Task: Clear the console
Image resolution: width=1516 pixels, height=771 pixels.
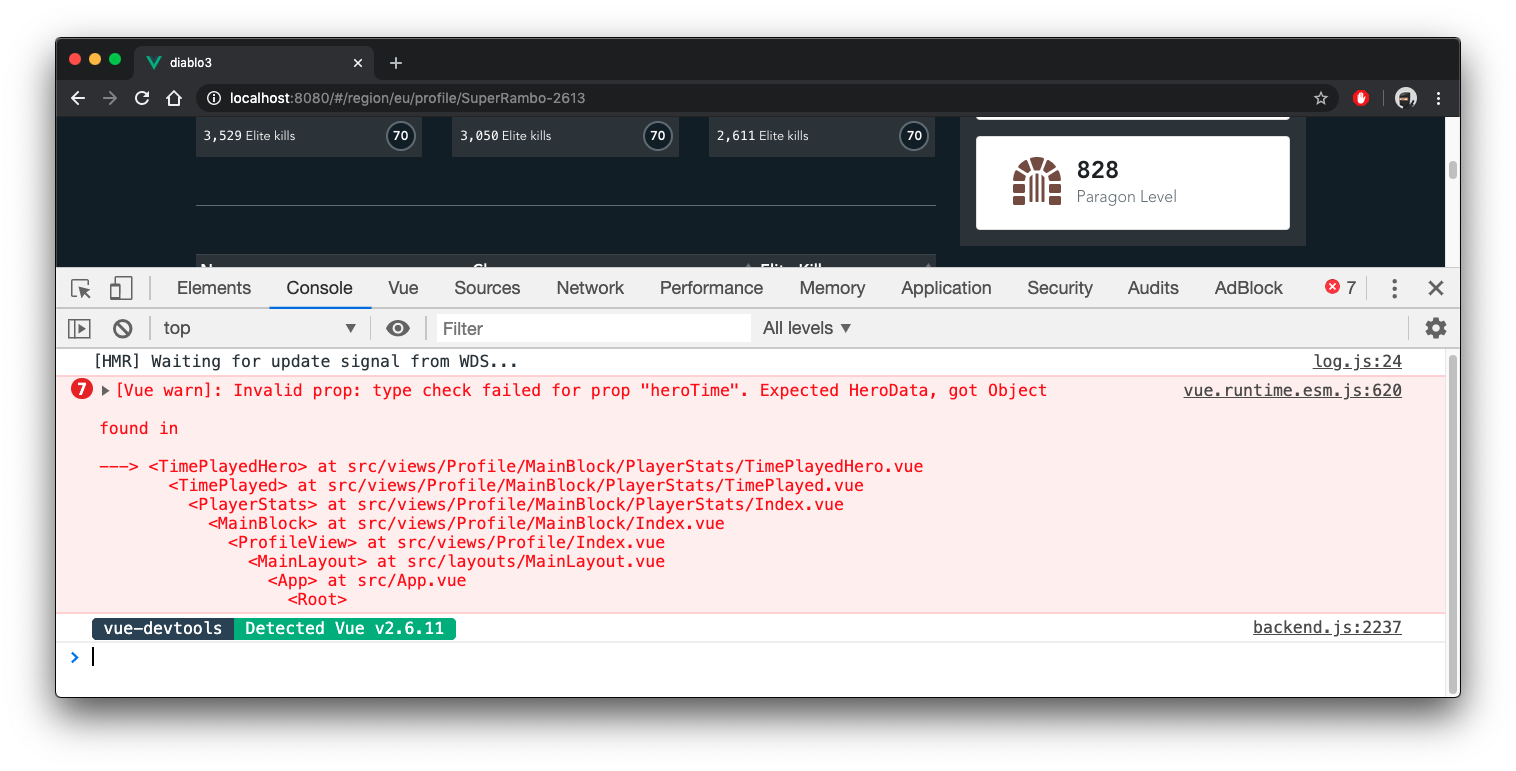Action: 122,328
